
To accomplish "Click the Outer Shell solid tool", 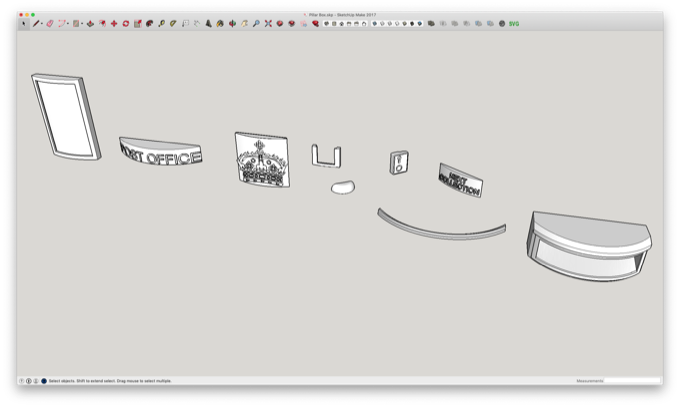I will click(431, 24).
